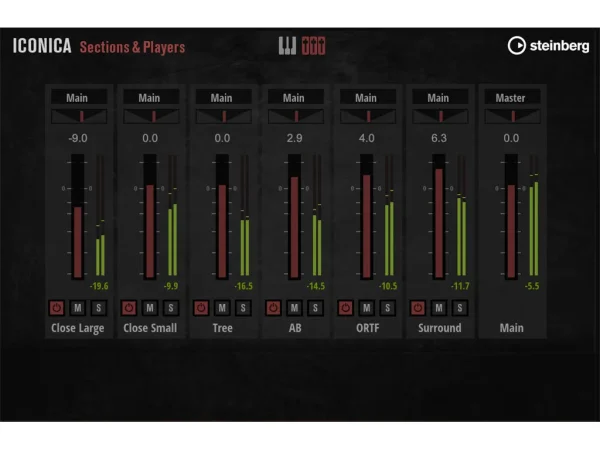Click the ICONICA title logo
600x450 pixels.
click(40, 46)
